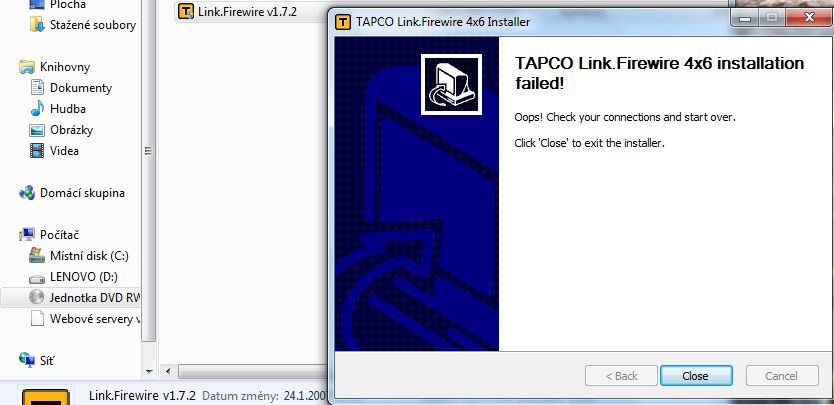This screenshot has width=834, height=405.
Task: Open the Hudba music library icon
Action: coord(37,109)
